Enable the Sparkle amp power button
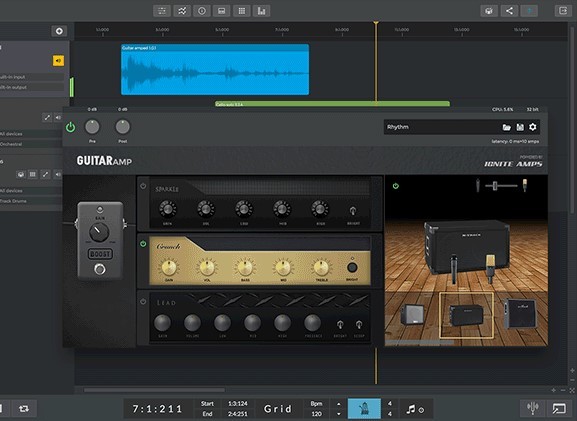The image size is (577, 421). (143, 186)
